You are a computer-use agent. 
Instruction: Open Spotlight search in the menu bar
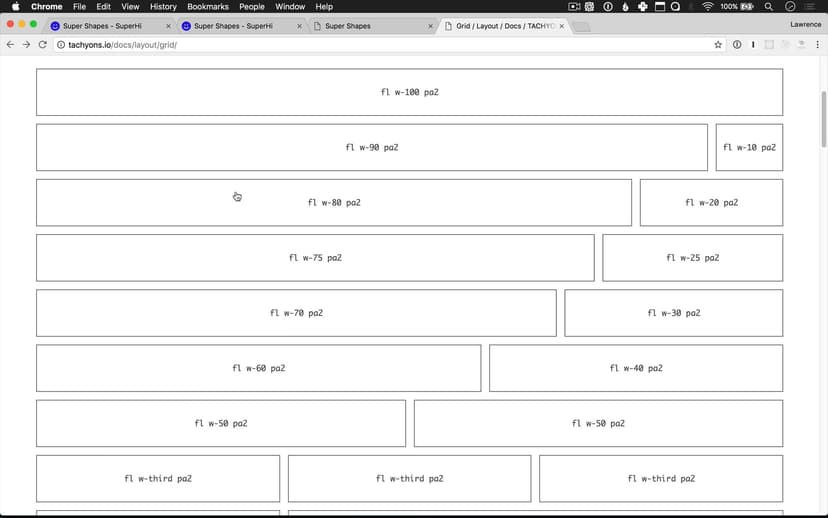coord(769,6)
